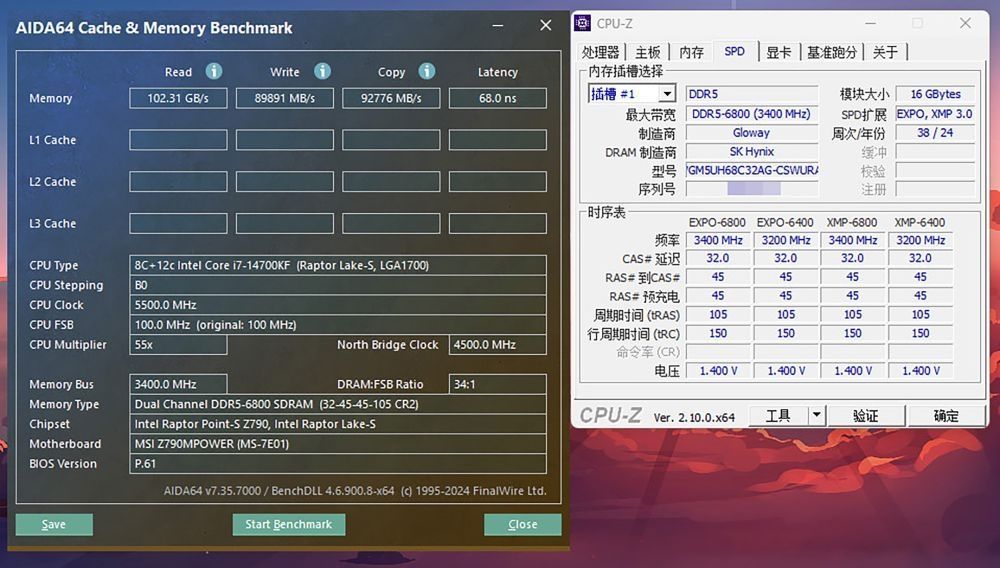Image resolution: width=1000 pixels, height=568 pixels.
Task: Click the CPU-Z title bar app icon
Action: (584, 23)
